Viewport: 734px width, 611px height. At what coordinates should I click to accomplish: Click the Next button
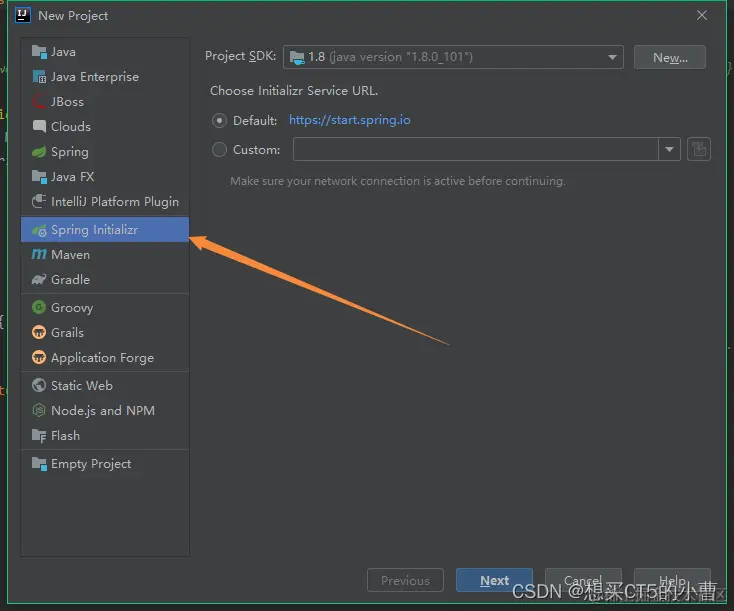494,581
